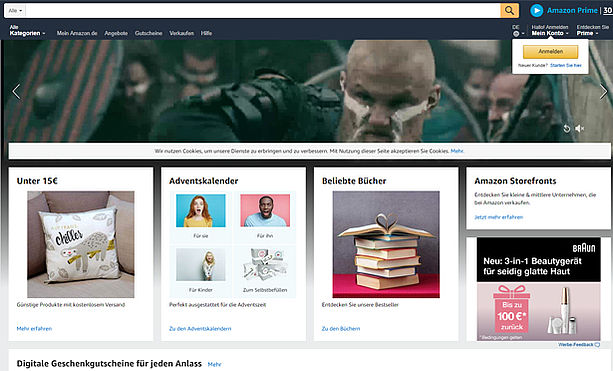Select the Für ihn advent calendar thumbnail
The height and width of the screenshot is (371, 613).
click(x=265, y=211)
